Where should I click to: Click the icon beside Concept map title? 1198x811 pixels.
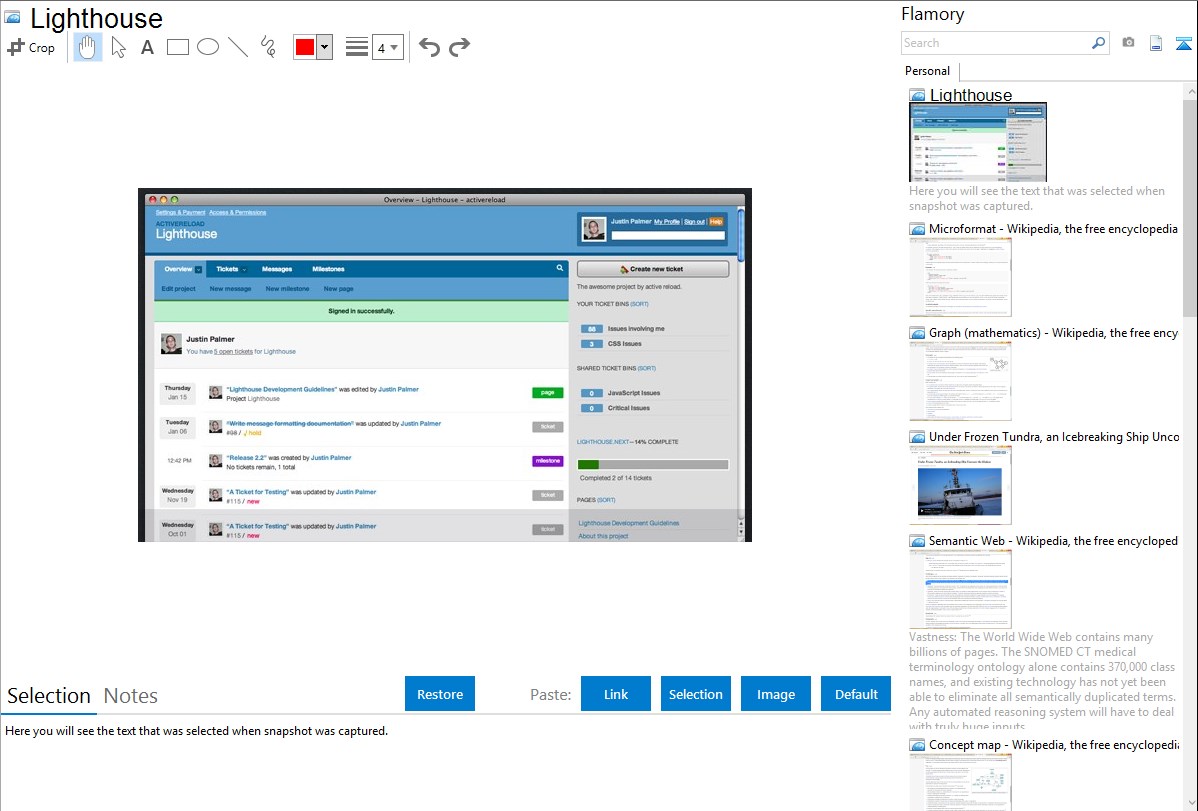pyautogui.click(x=918, y=744)
